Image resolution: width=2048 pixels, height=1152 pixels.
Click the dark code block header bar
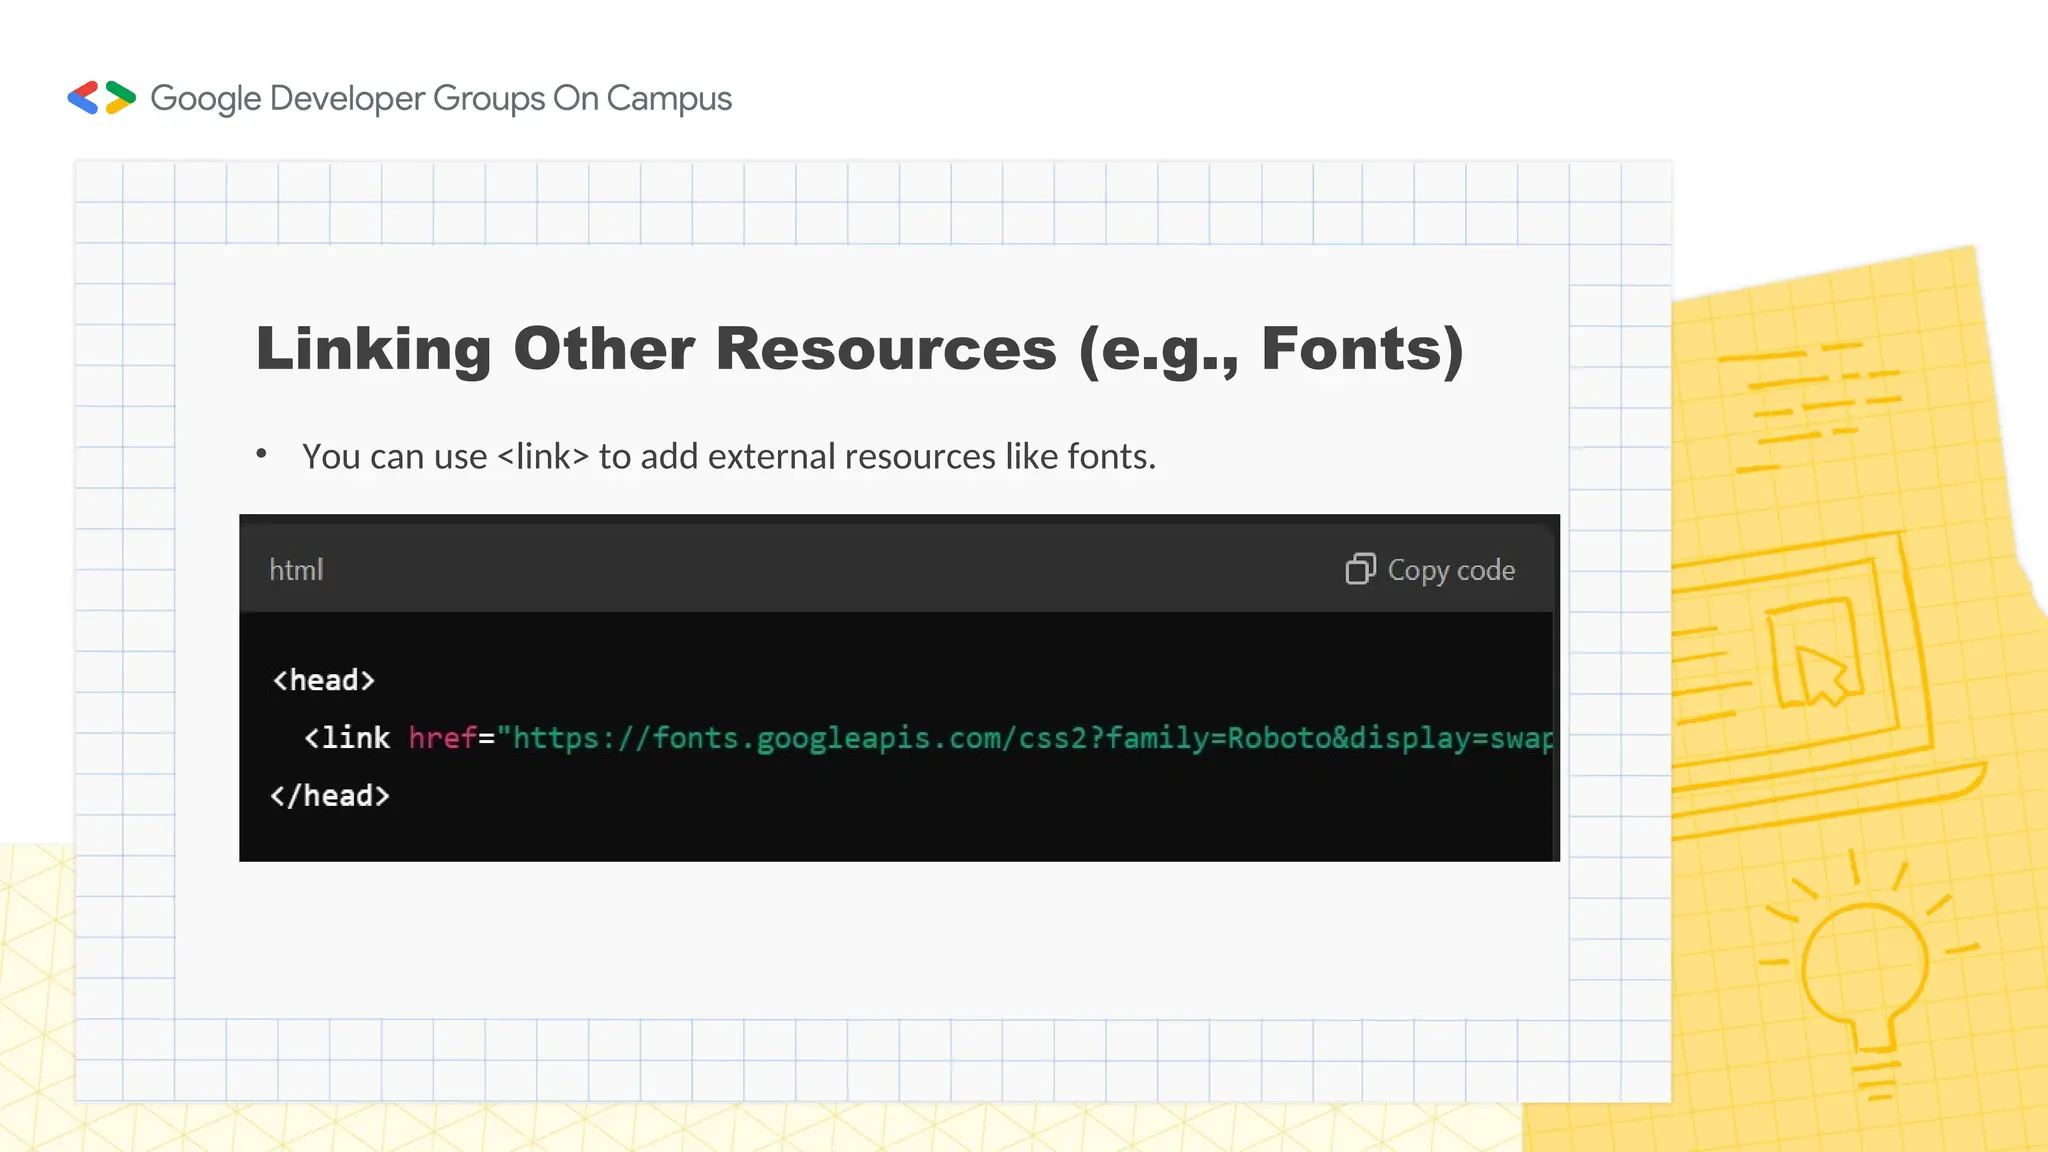[800, 569]
